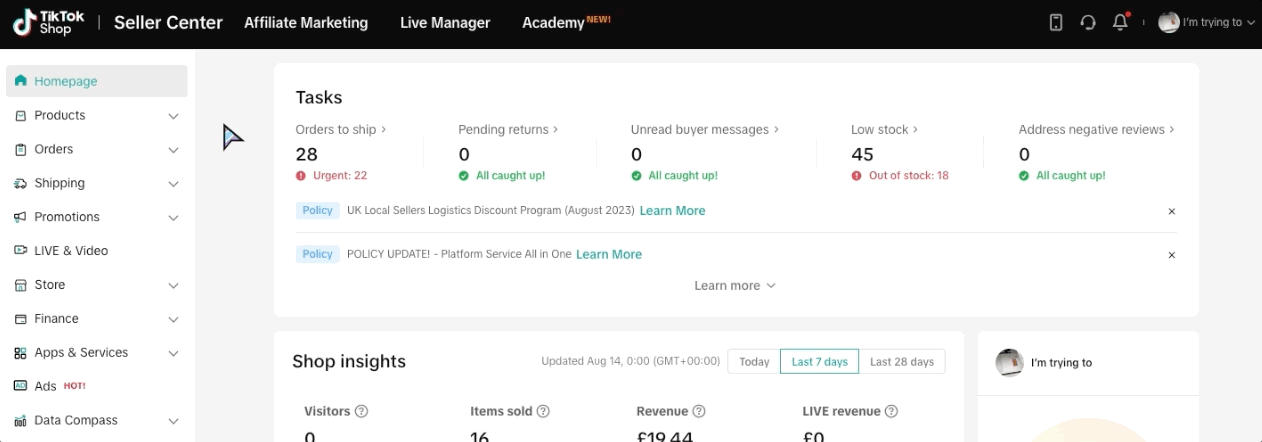Click the LIVE revenue help icon
This screenshot has width=1262, height=442.
pyautogui.click(x=891, y=411)
